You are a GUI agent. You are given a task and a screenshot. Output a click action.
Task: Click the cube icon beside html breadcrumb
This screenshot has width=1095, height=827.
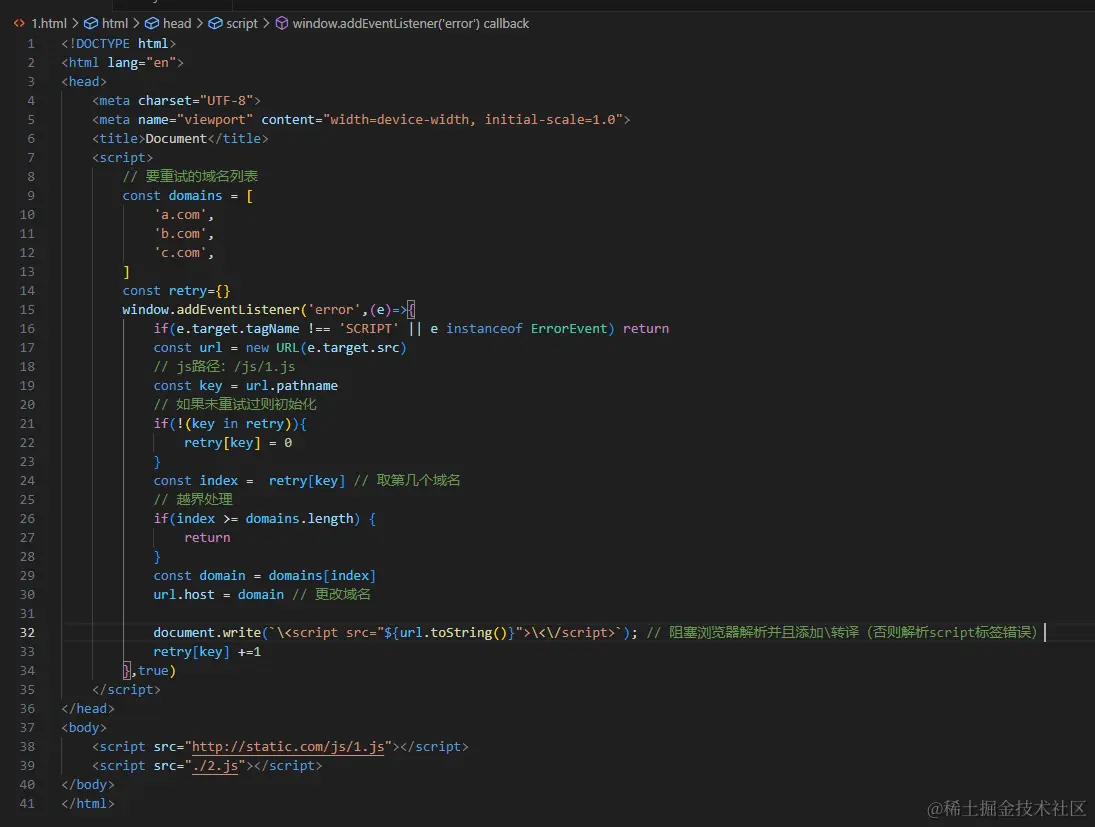pyautogui.click(x=91, y=24)
